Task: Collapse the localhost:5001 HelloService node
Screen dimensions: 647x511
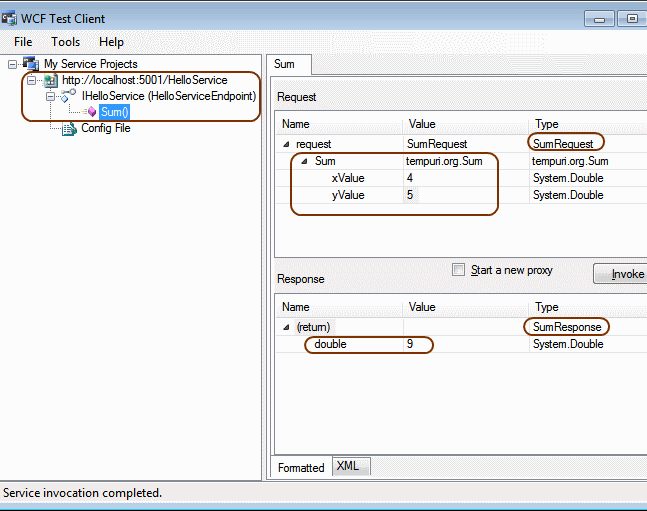Action: coord(31,80)
